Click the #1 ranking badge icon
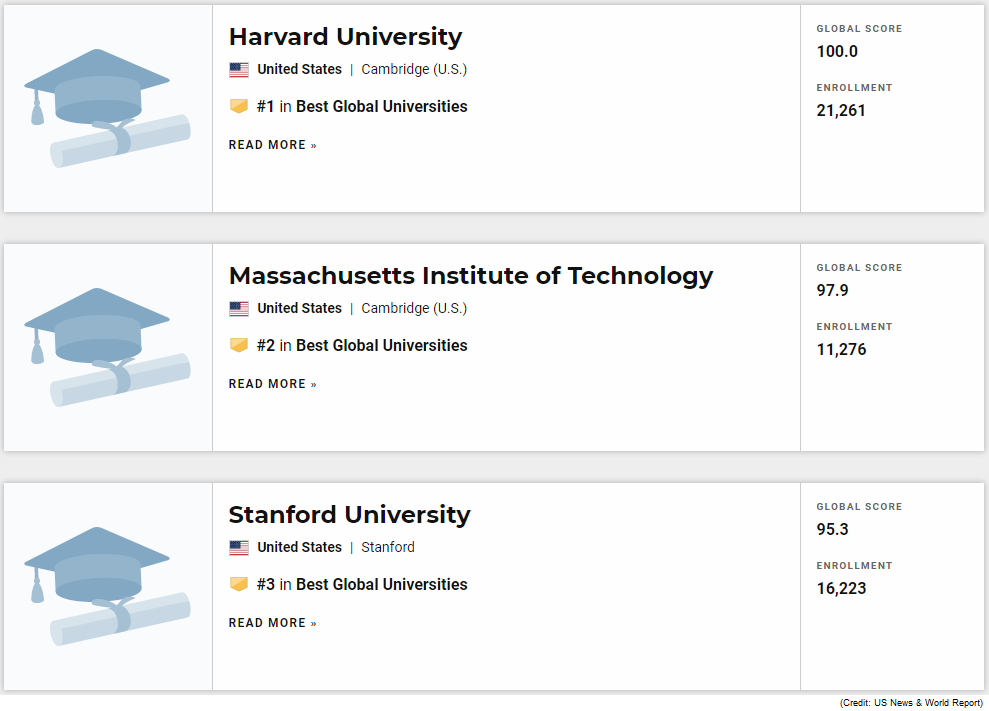The height and width of the screenshot is (711, 989). pos(239,107)
